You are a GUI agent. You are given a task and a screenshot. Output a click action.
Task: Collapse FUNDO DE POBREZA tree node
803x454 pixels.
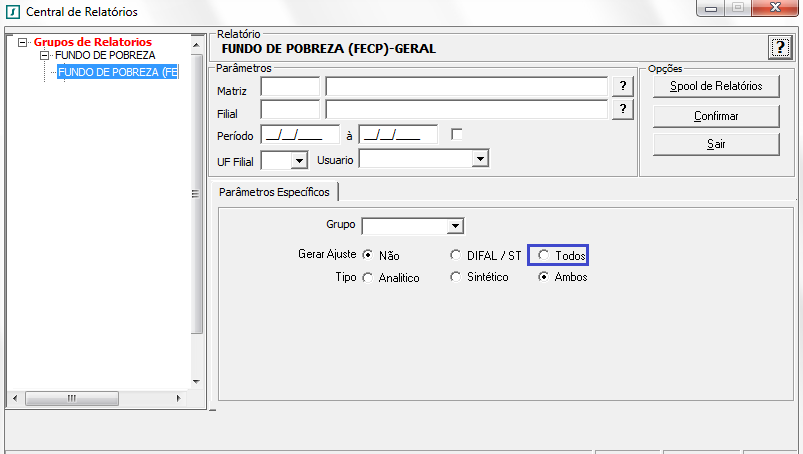point(45,55)
